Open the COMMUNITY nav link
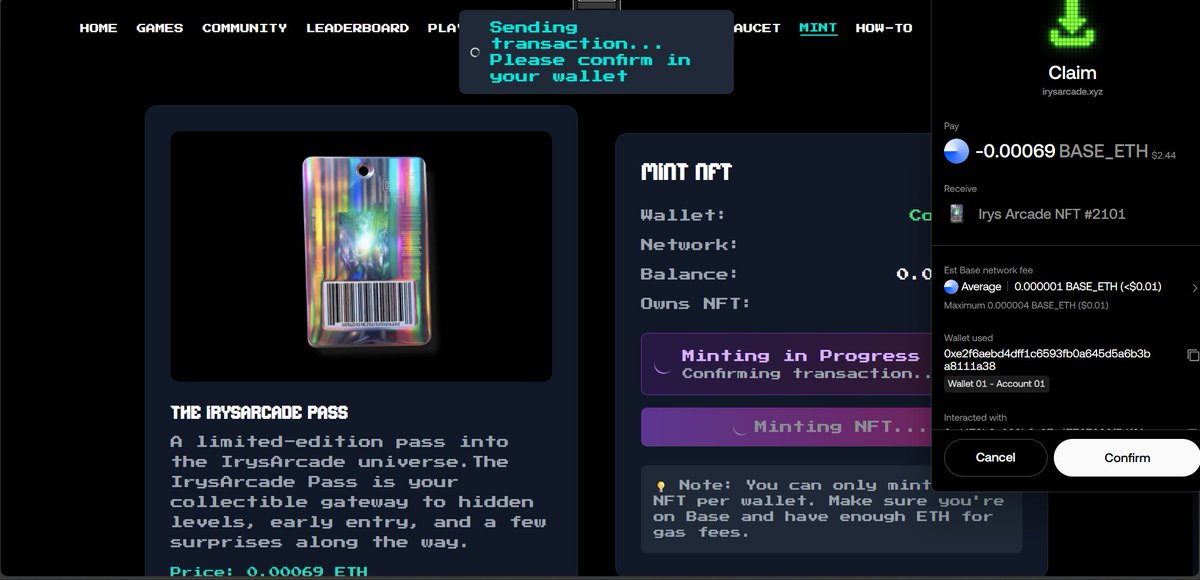Viewport: 1200px width, 580px height. pyautogui.click(x=245, y=28)
